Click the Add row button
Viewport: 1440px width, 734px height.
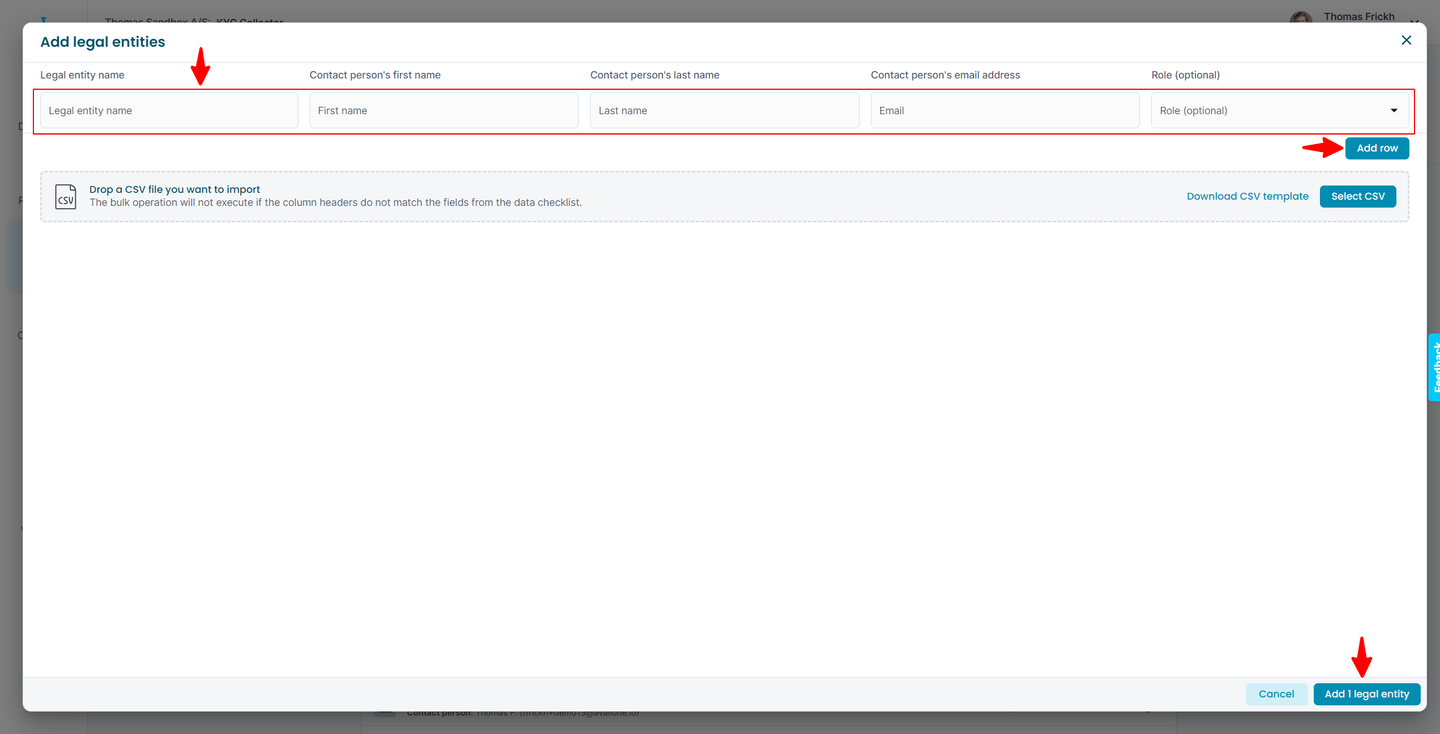point(1377,148)
